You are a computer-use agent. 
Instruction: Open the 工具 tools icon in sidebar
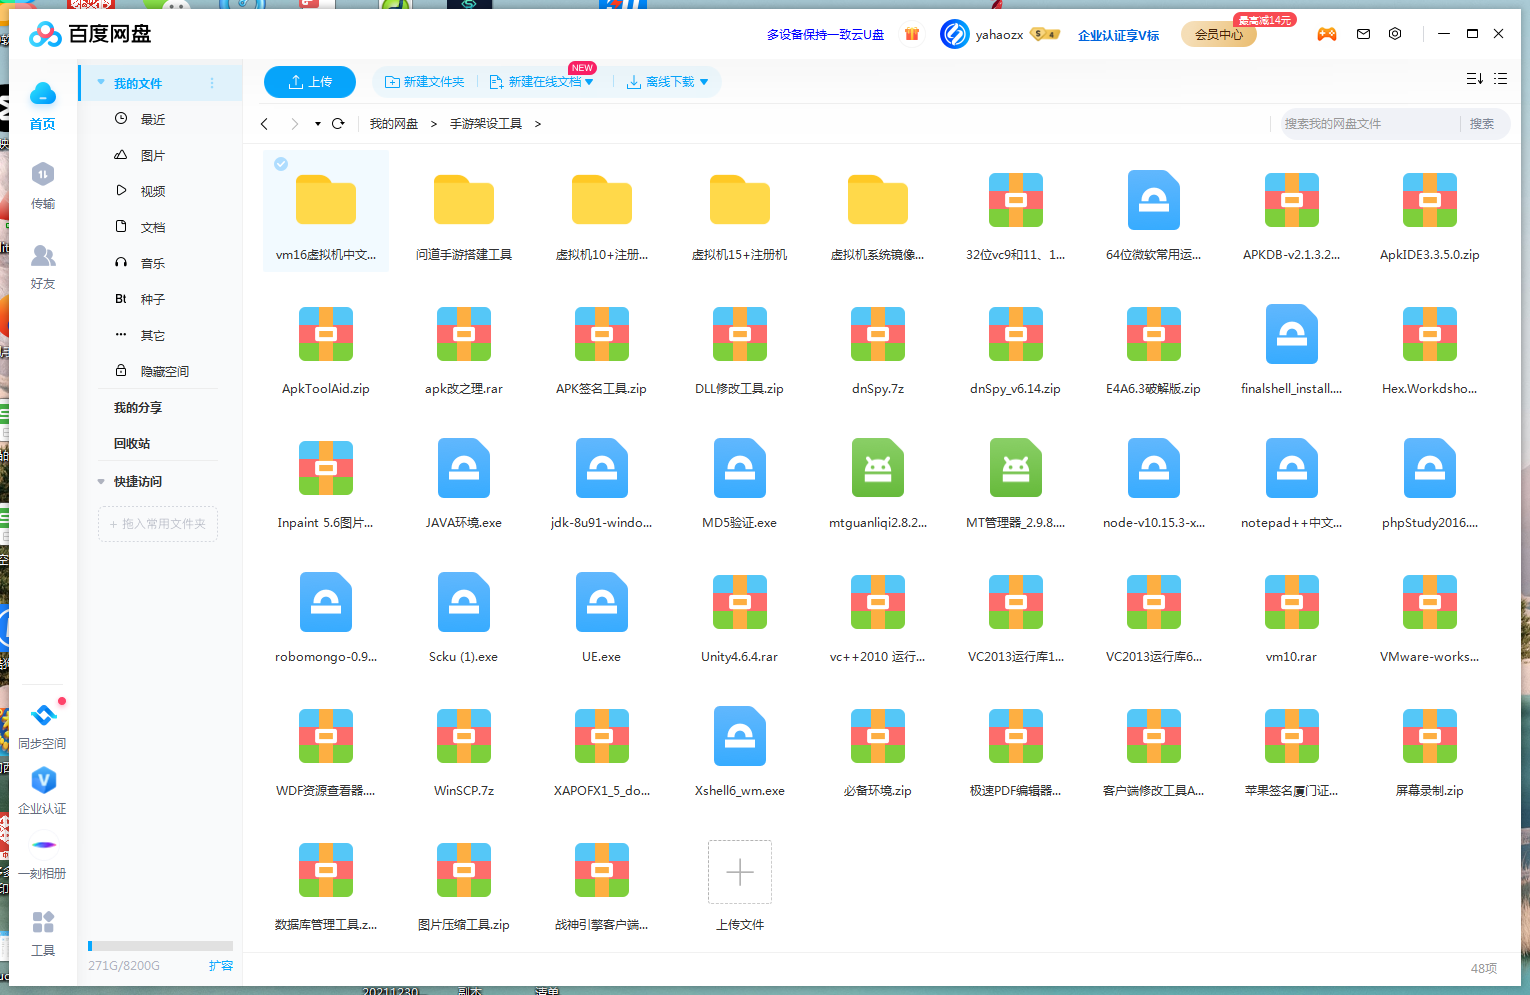[42, 932]
